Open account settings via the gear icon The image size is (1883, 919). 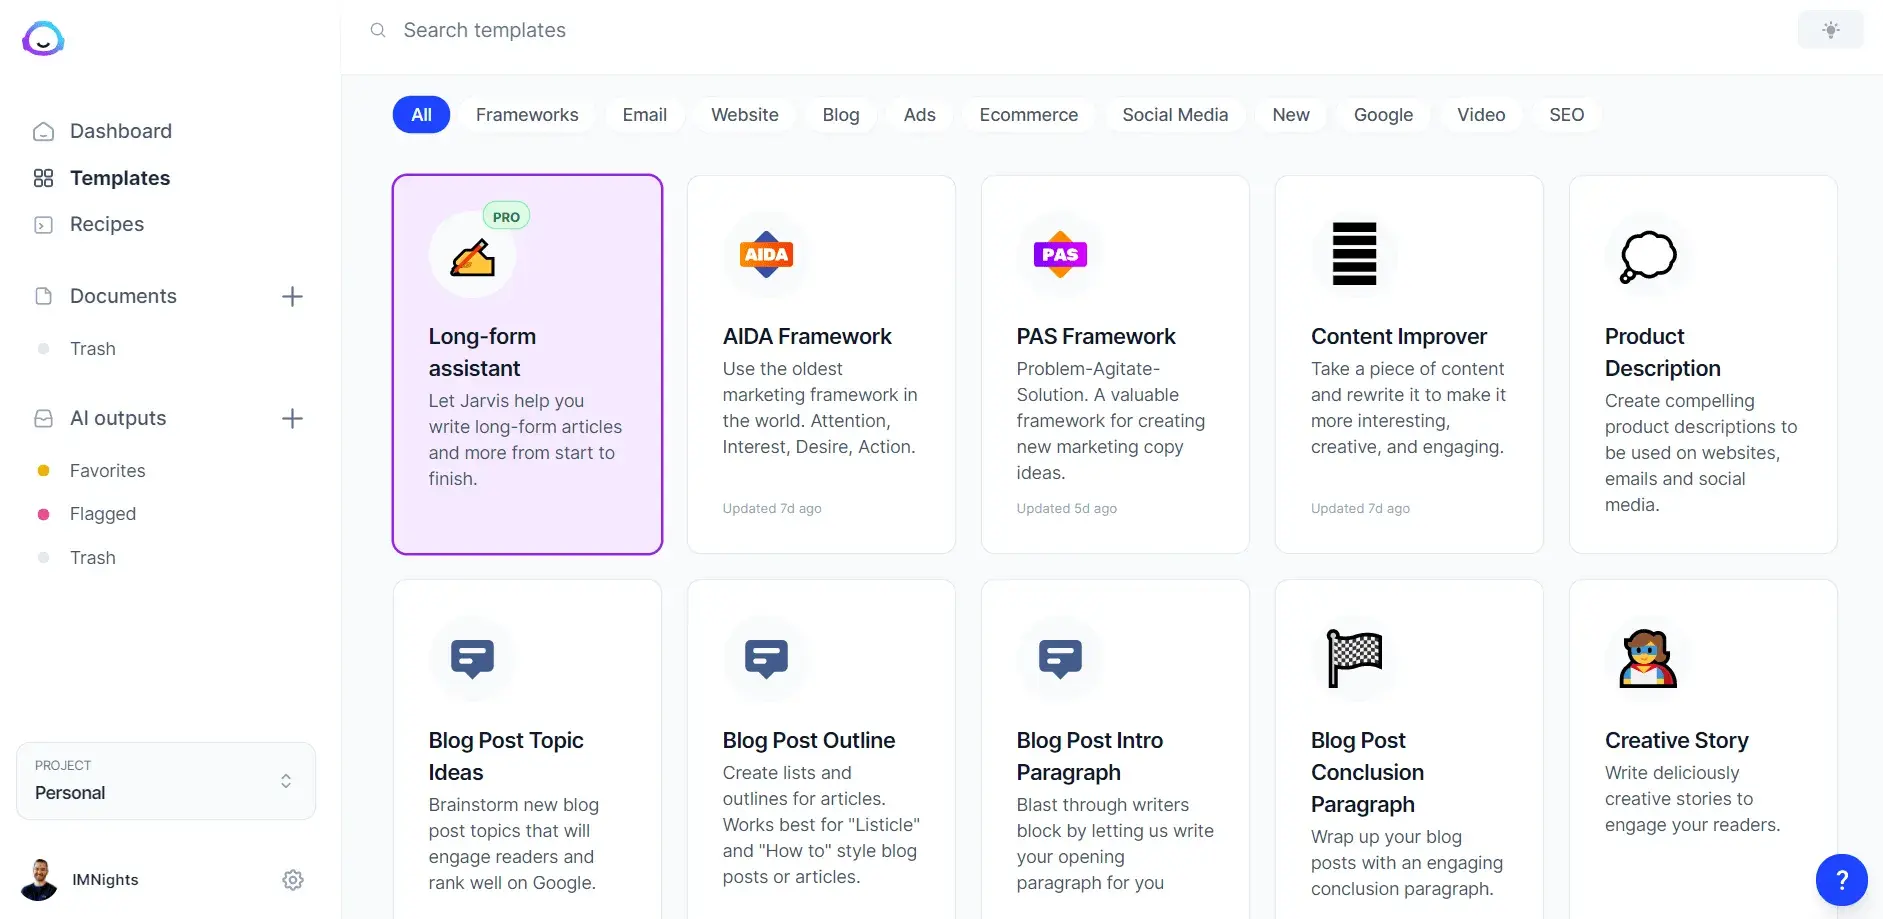click(x=292, y=880)
